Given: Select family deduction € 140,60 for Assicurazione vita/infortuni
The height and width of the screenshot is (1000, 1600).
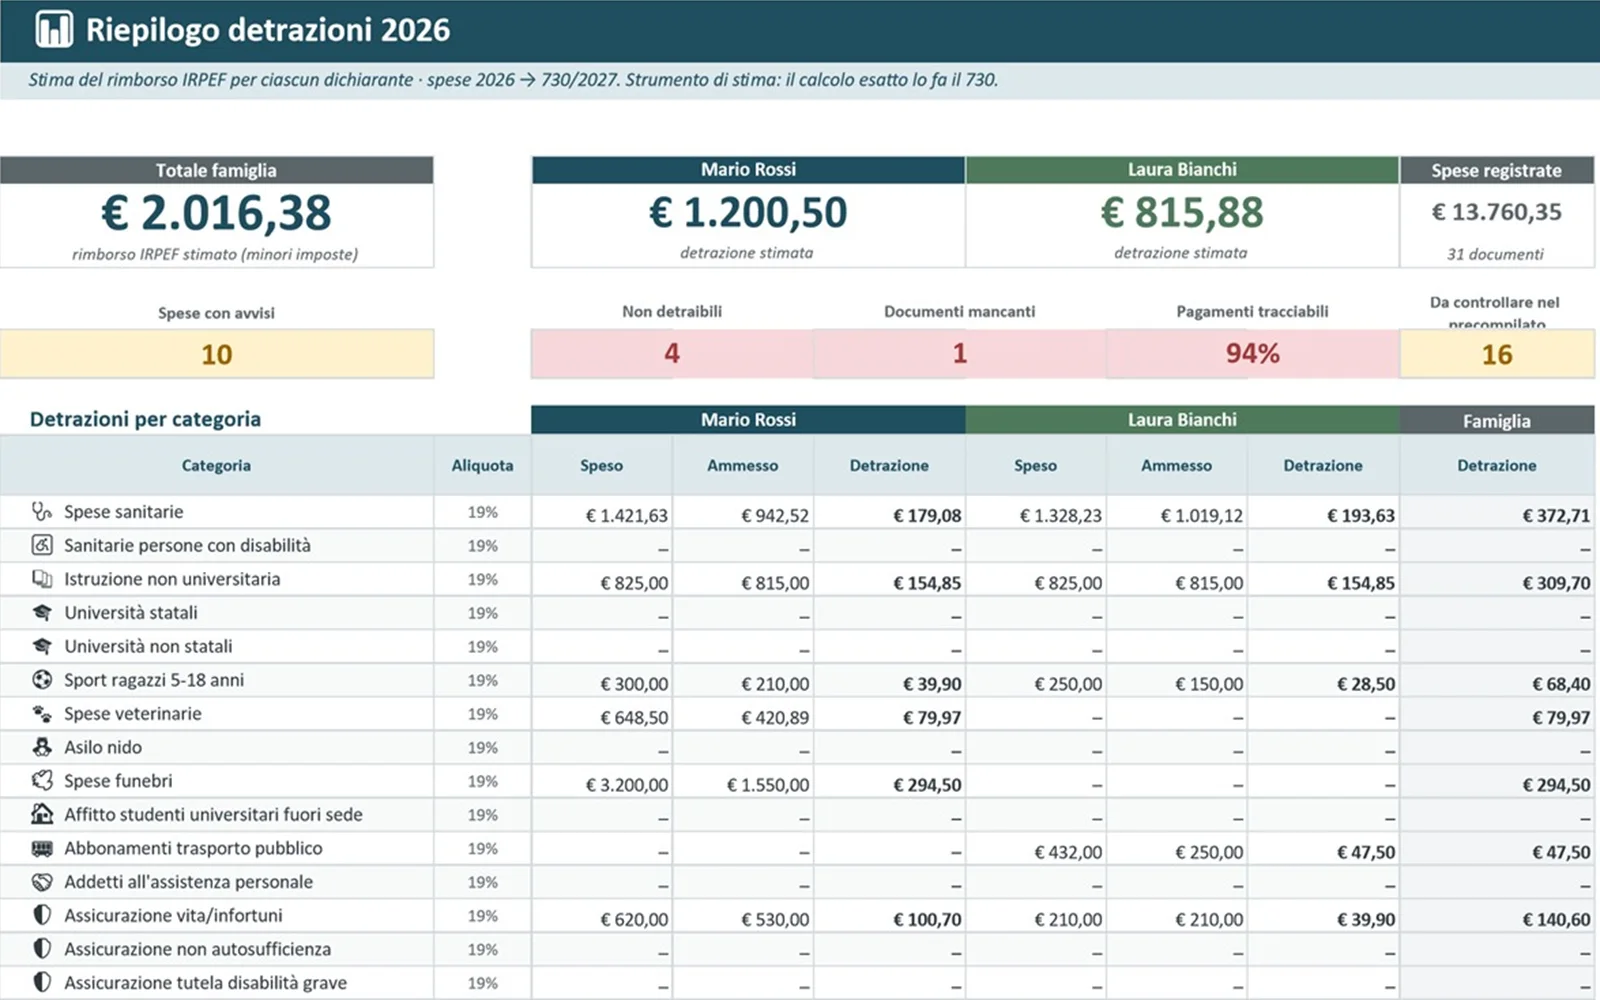Looking at the screenshot, I should (x=1556, y=920).
